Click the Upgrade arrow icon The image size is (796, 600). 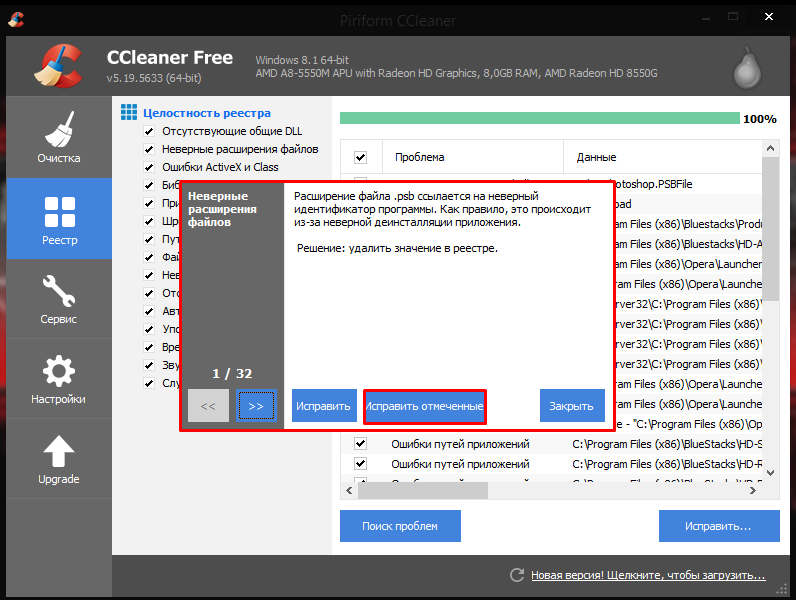click(x=59, y=459)
